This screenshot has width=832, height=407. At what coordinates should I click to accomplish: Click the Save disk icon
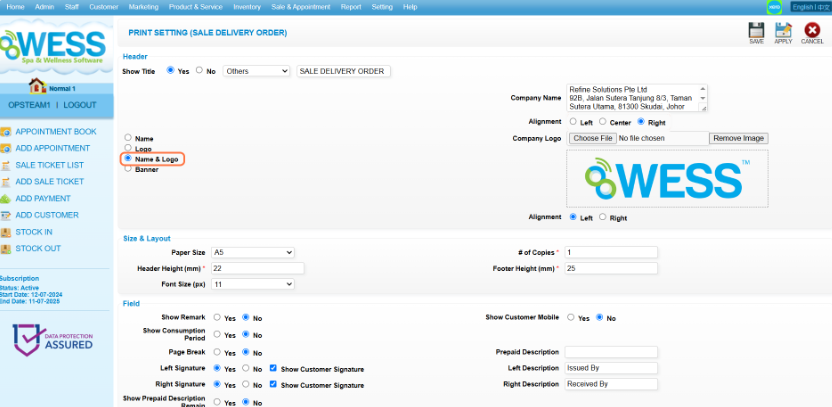756,30
